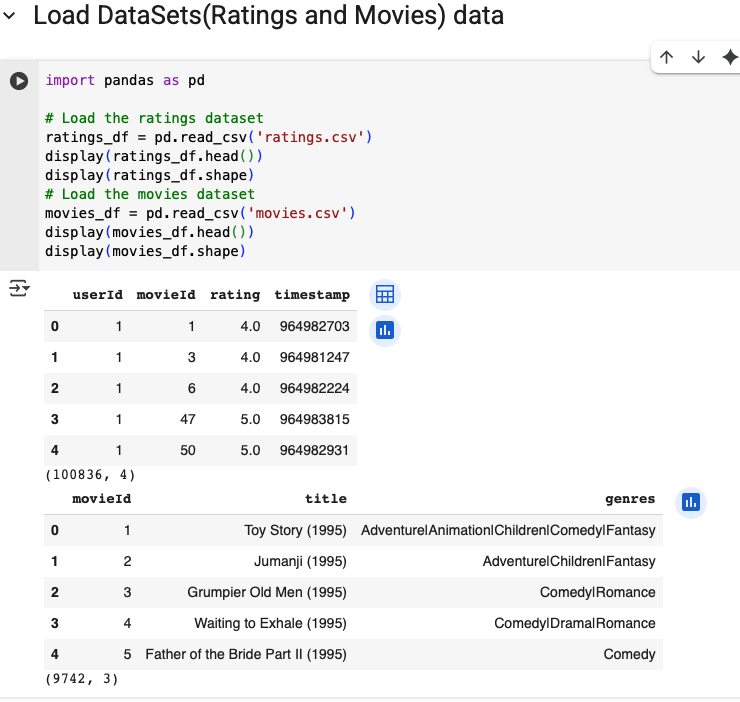
Task: Click the display(ratings_df.head()) code line
Action: [x=154, y=156]
